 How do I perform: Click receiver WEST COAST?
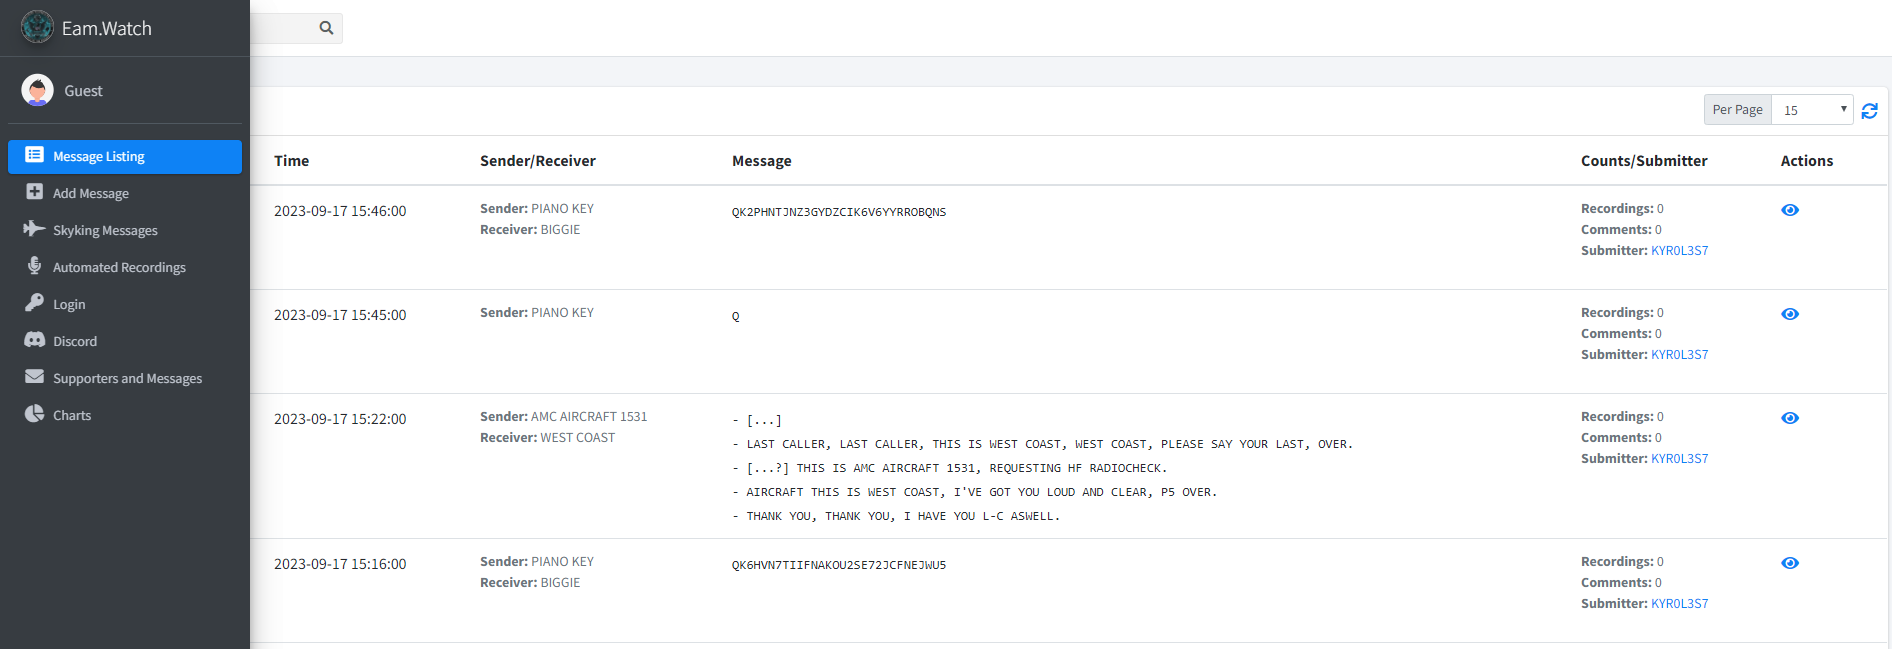[x=578, y=438]
